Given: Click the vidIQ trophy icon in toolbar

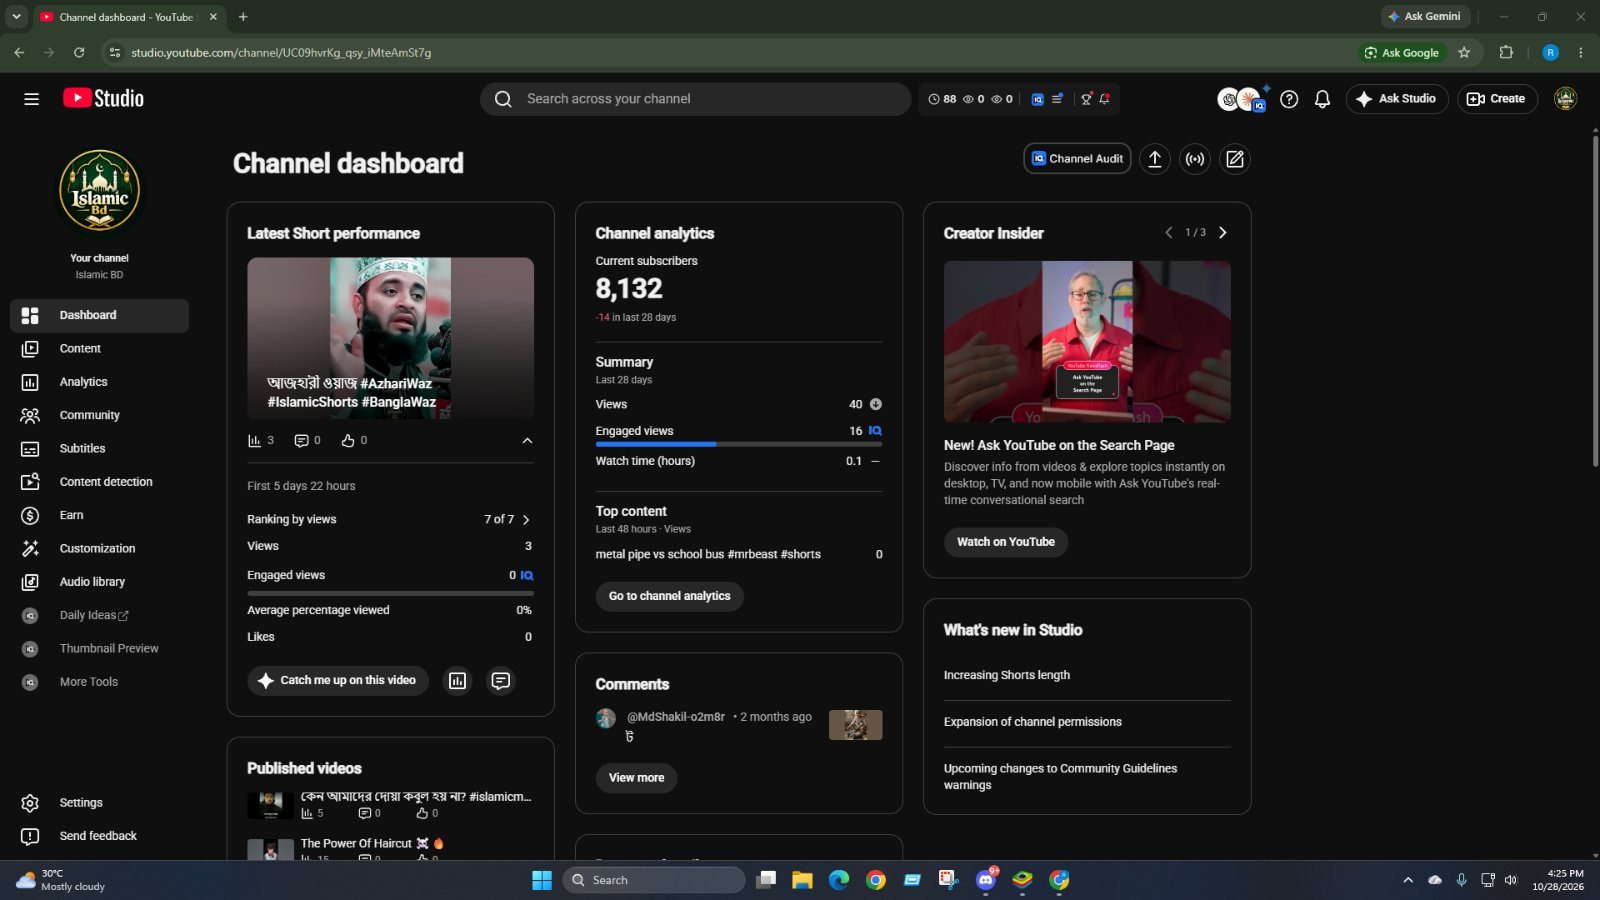Looking at the screenshot, I should pyautogui.click(x=1086, y=99).
